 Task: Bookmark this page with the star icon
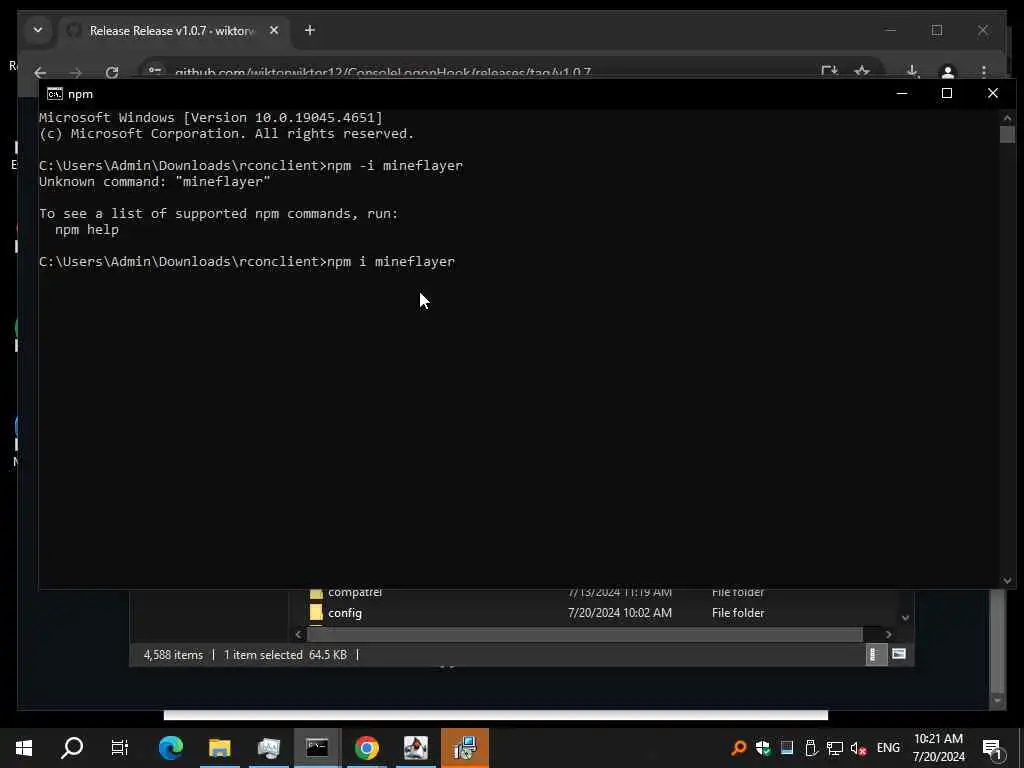point(862,71)
